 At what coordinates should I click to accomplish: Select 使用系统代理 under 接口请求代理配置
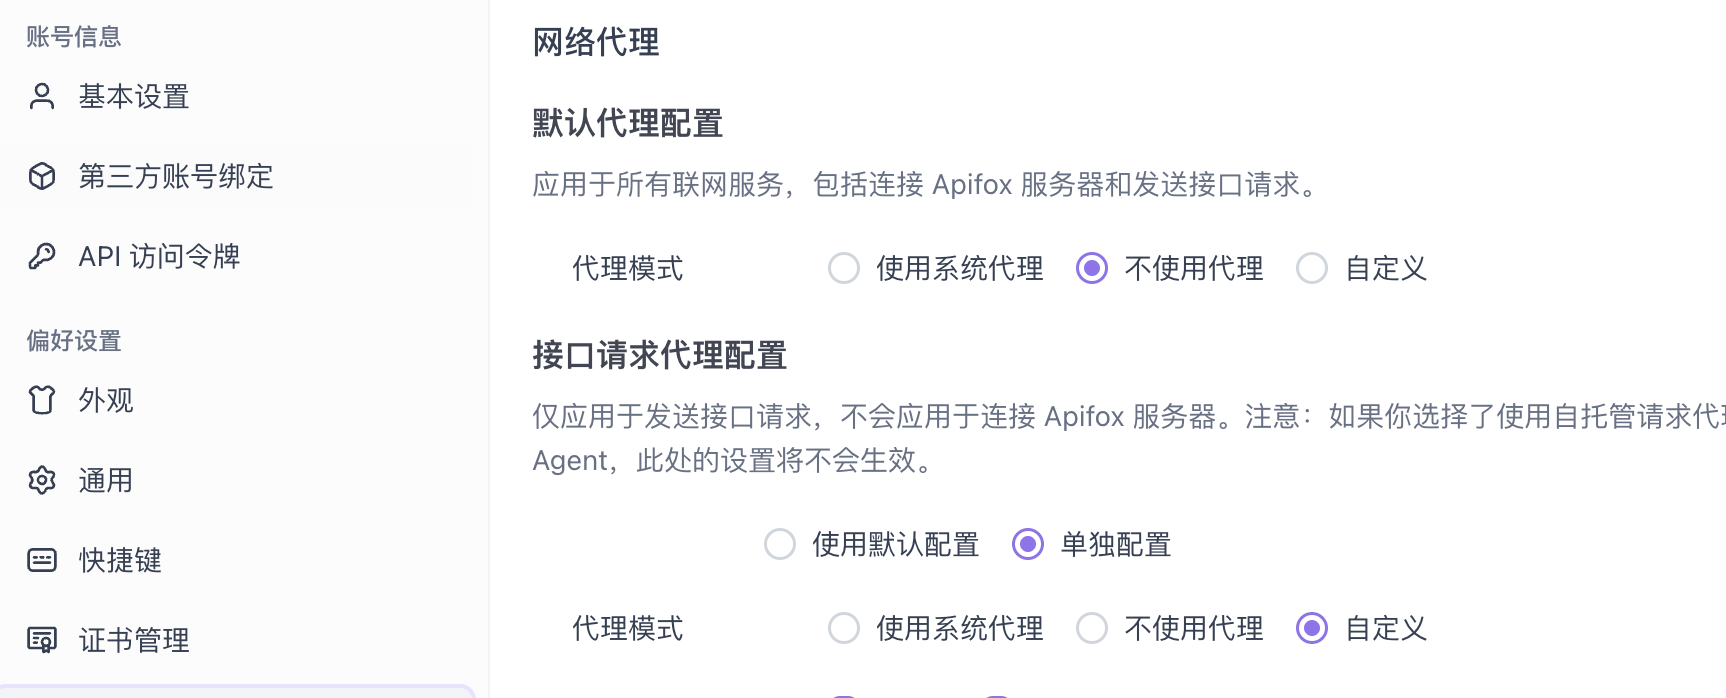click(844, 628)
